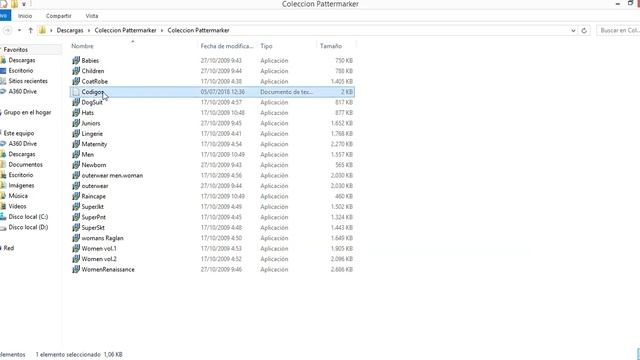Open Música in navigation pane

tap(18, 196)
